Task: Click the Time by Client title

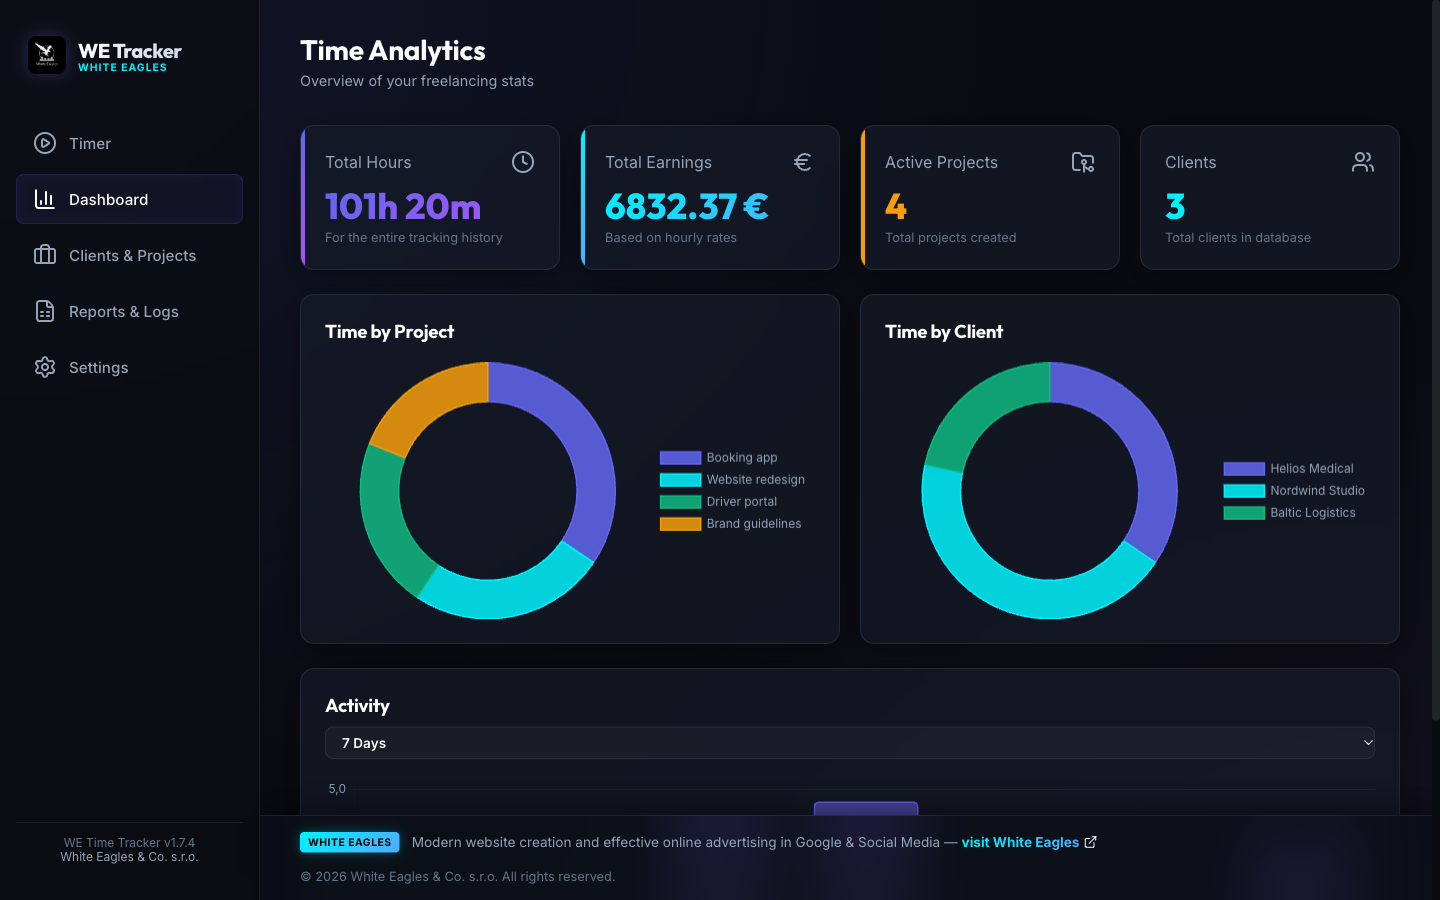Action: coord(944,332)
